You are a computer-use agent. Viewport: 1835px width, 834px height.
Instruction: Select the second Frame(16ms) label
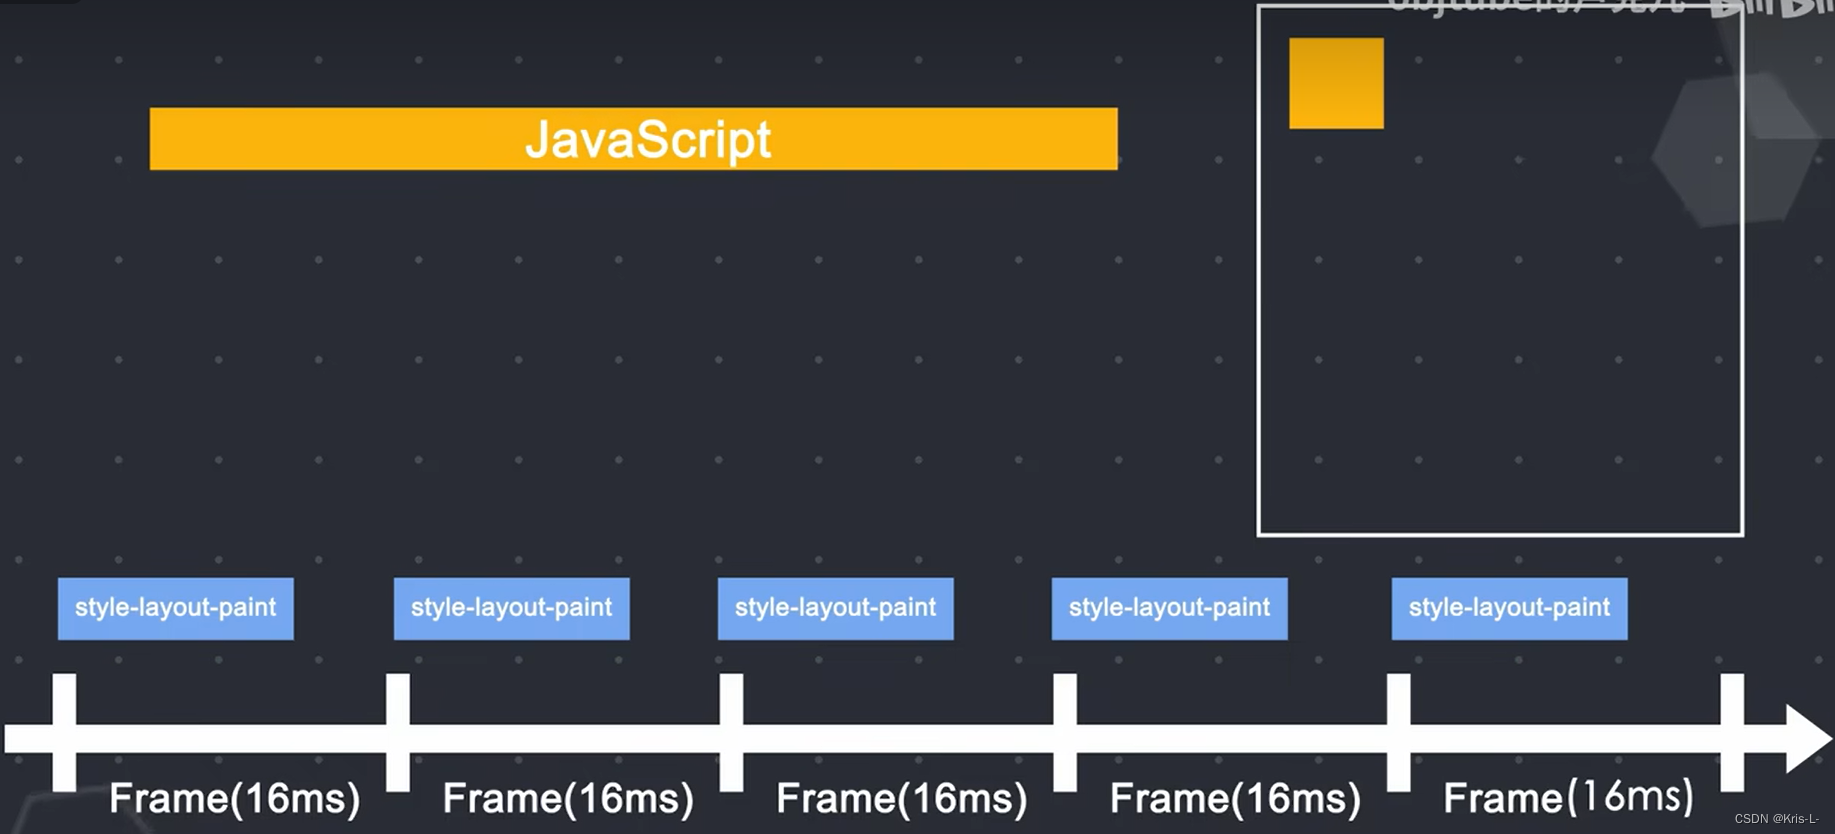[568, 799]
